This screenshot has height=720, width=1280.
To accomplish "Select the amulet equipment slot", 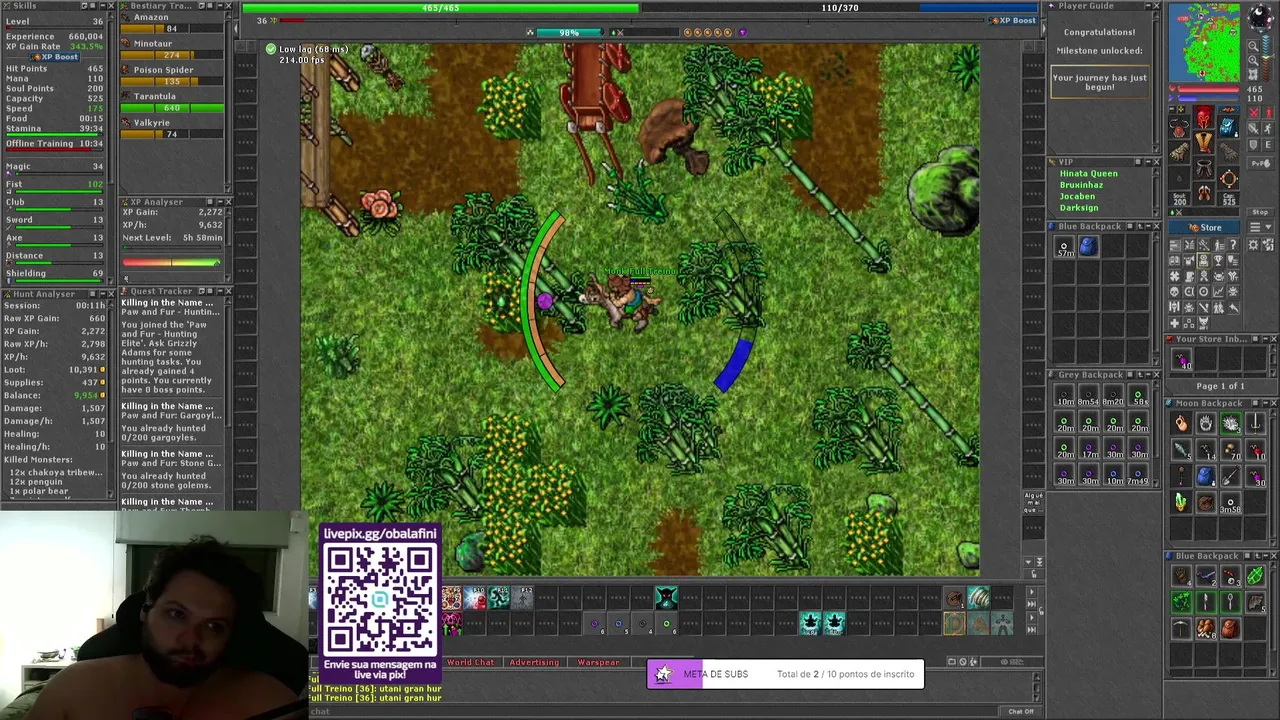I will (x=1180, y=128).
